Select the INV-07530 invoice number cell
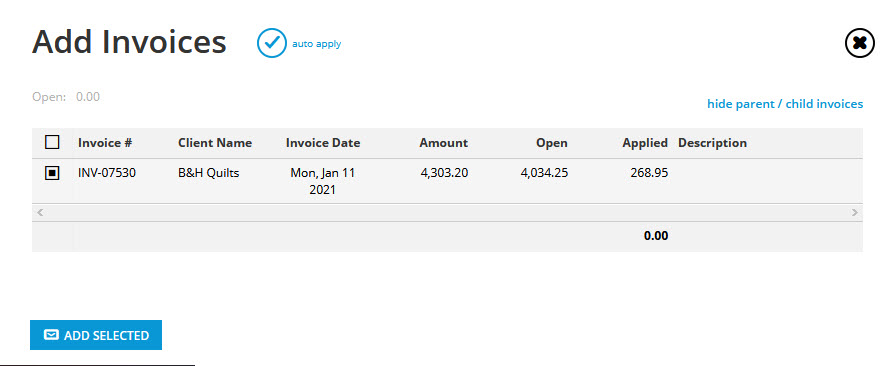 pos(107,173)
